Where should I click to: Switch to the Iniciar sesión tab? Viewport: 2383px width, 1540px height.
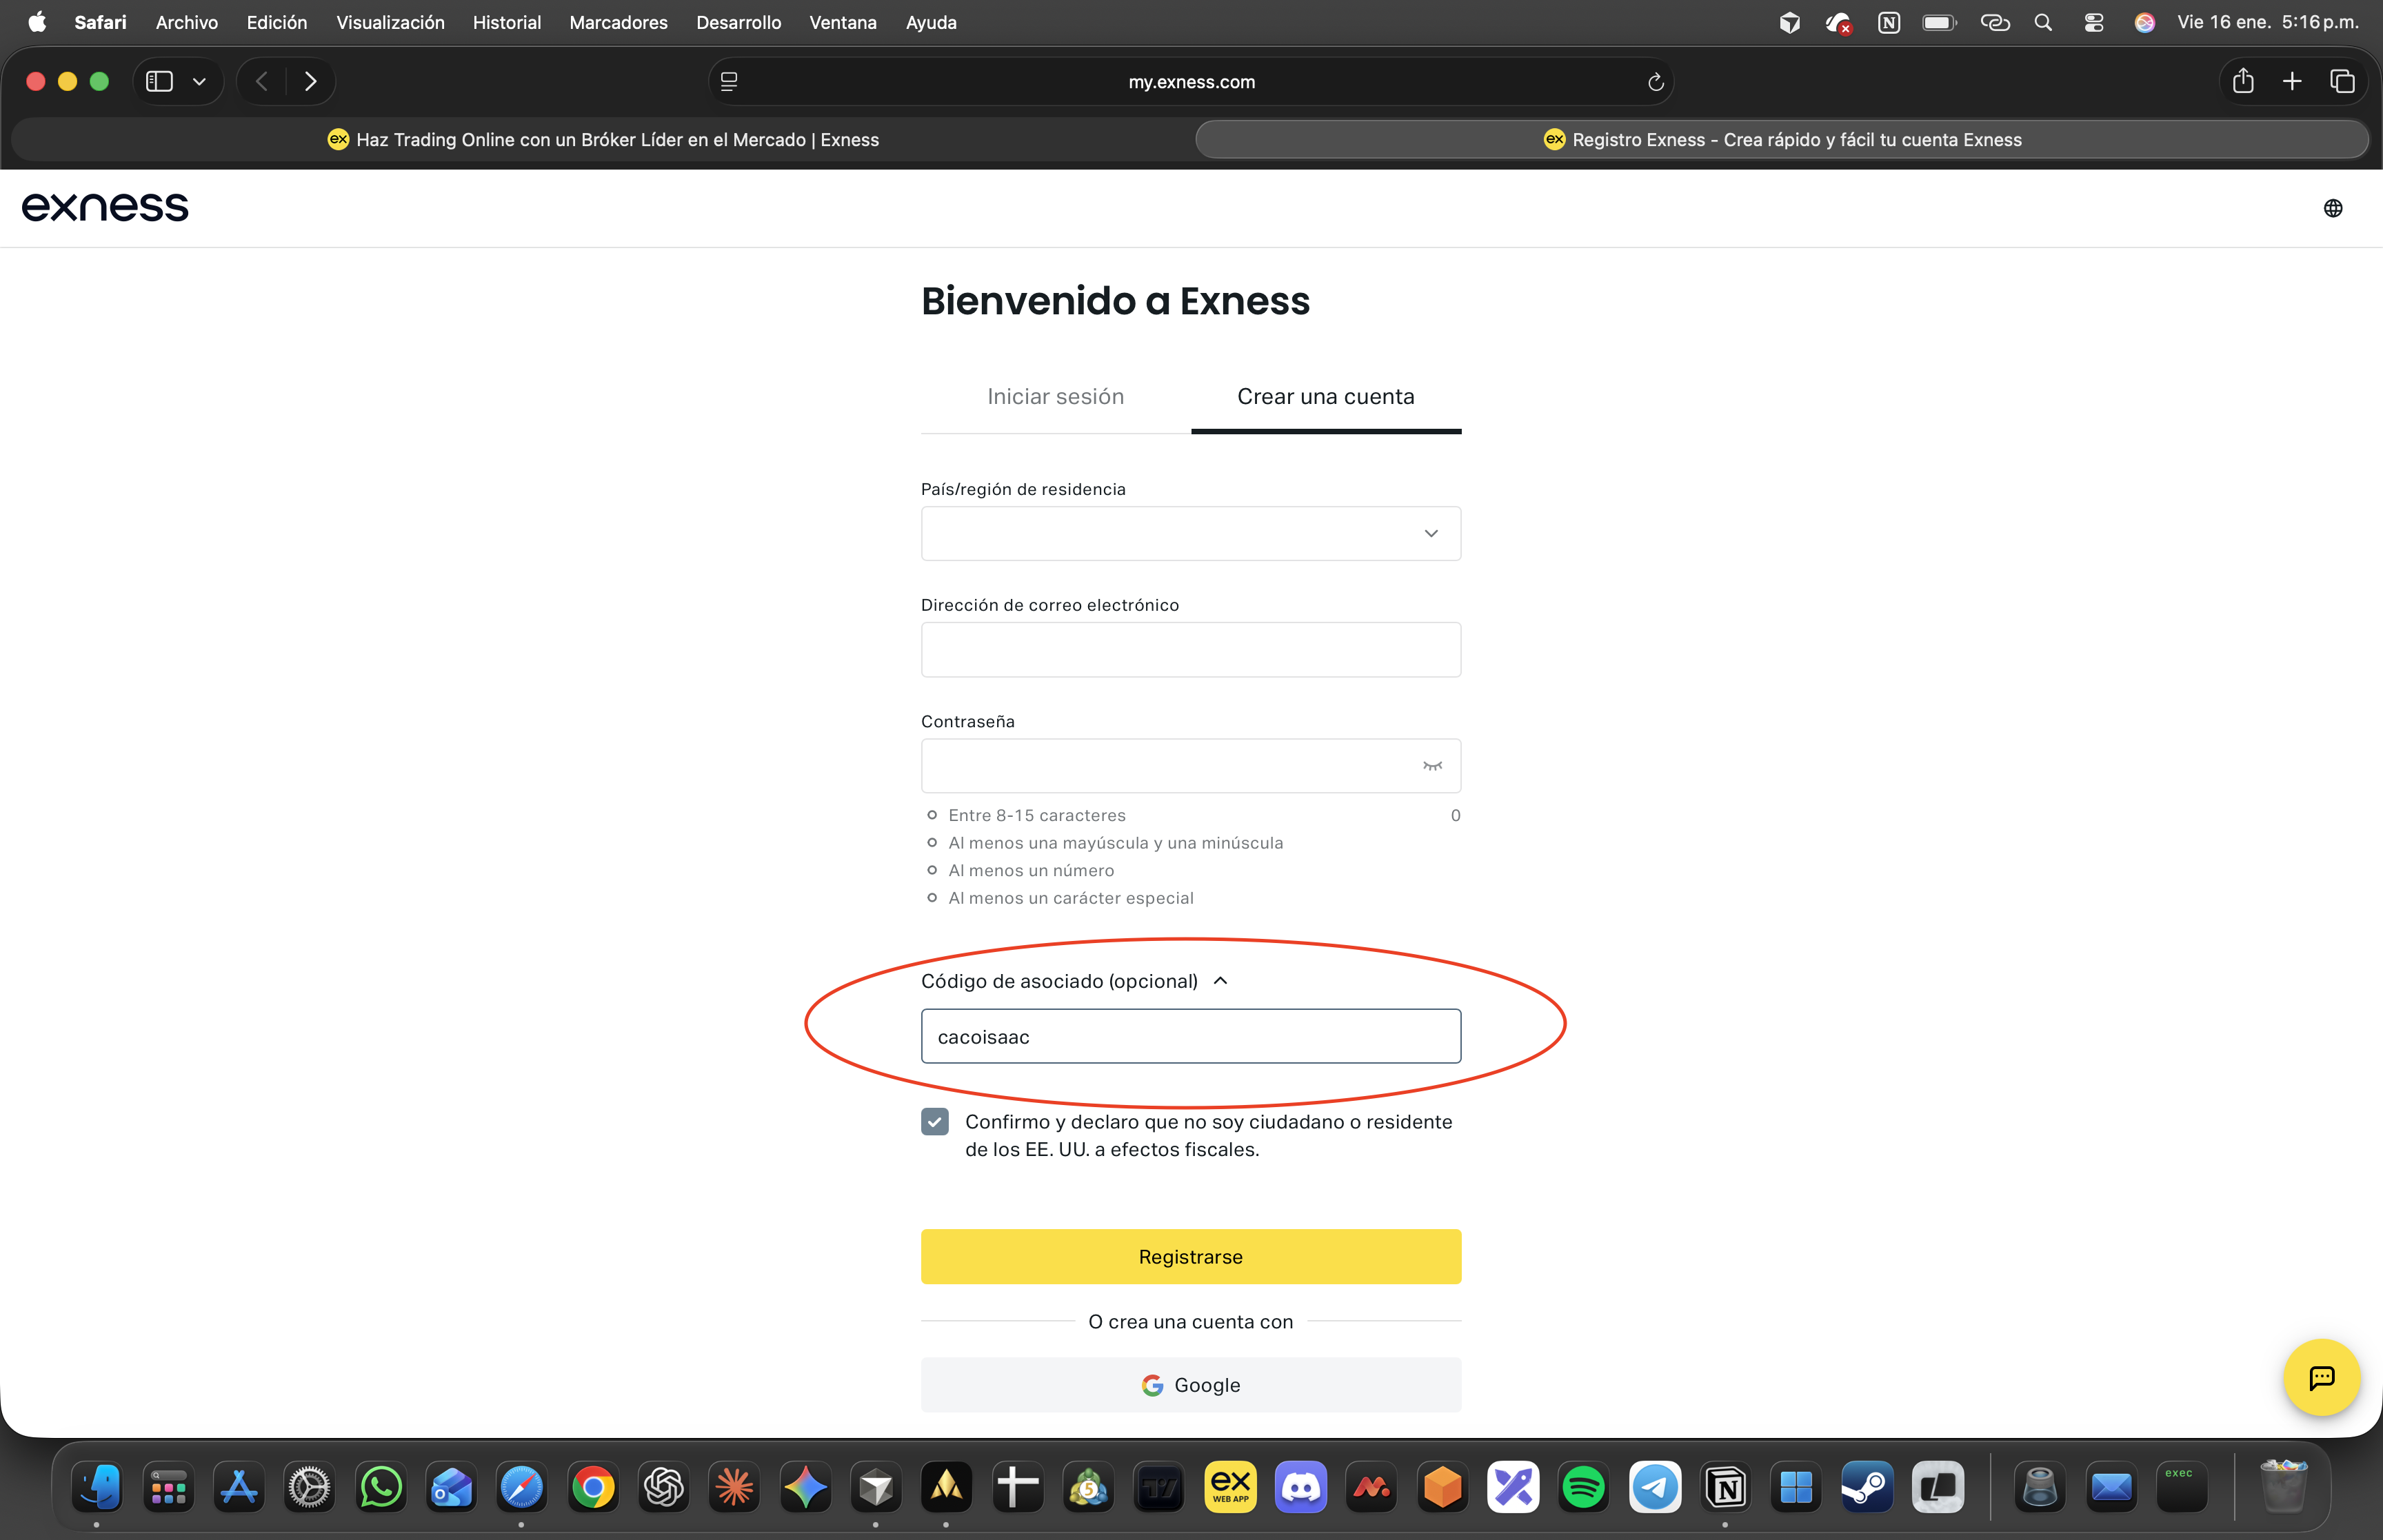pyautogui.click(x=1055, y=396)
